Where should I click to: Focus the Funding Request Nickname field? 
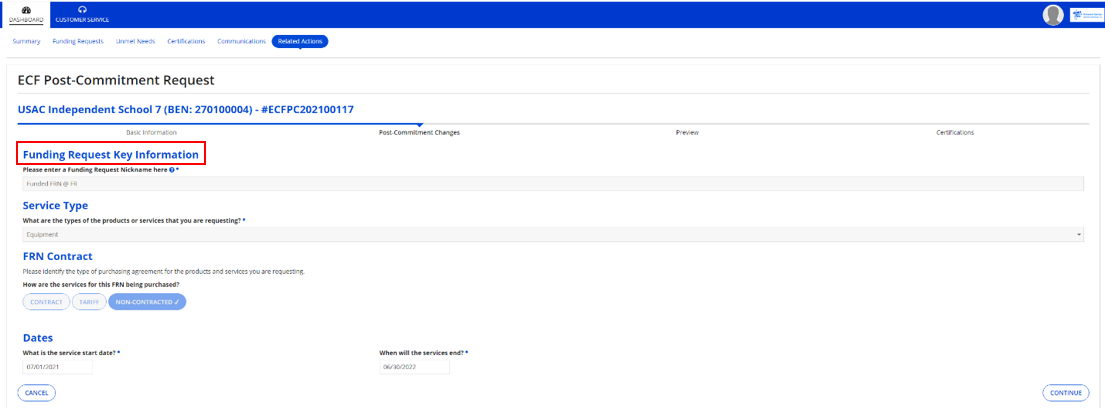tap(553, 184)
